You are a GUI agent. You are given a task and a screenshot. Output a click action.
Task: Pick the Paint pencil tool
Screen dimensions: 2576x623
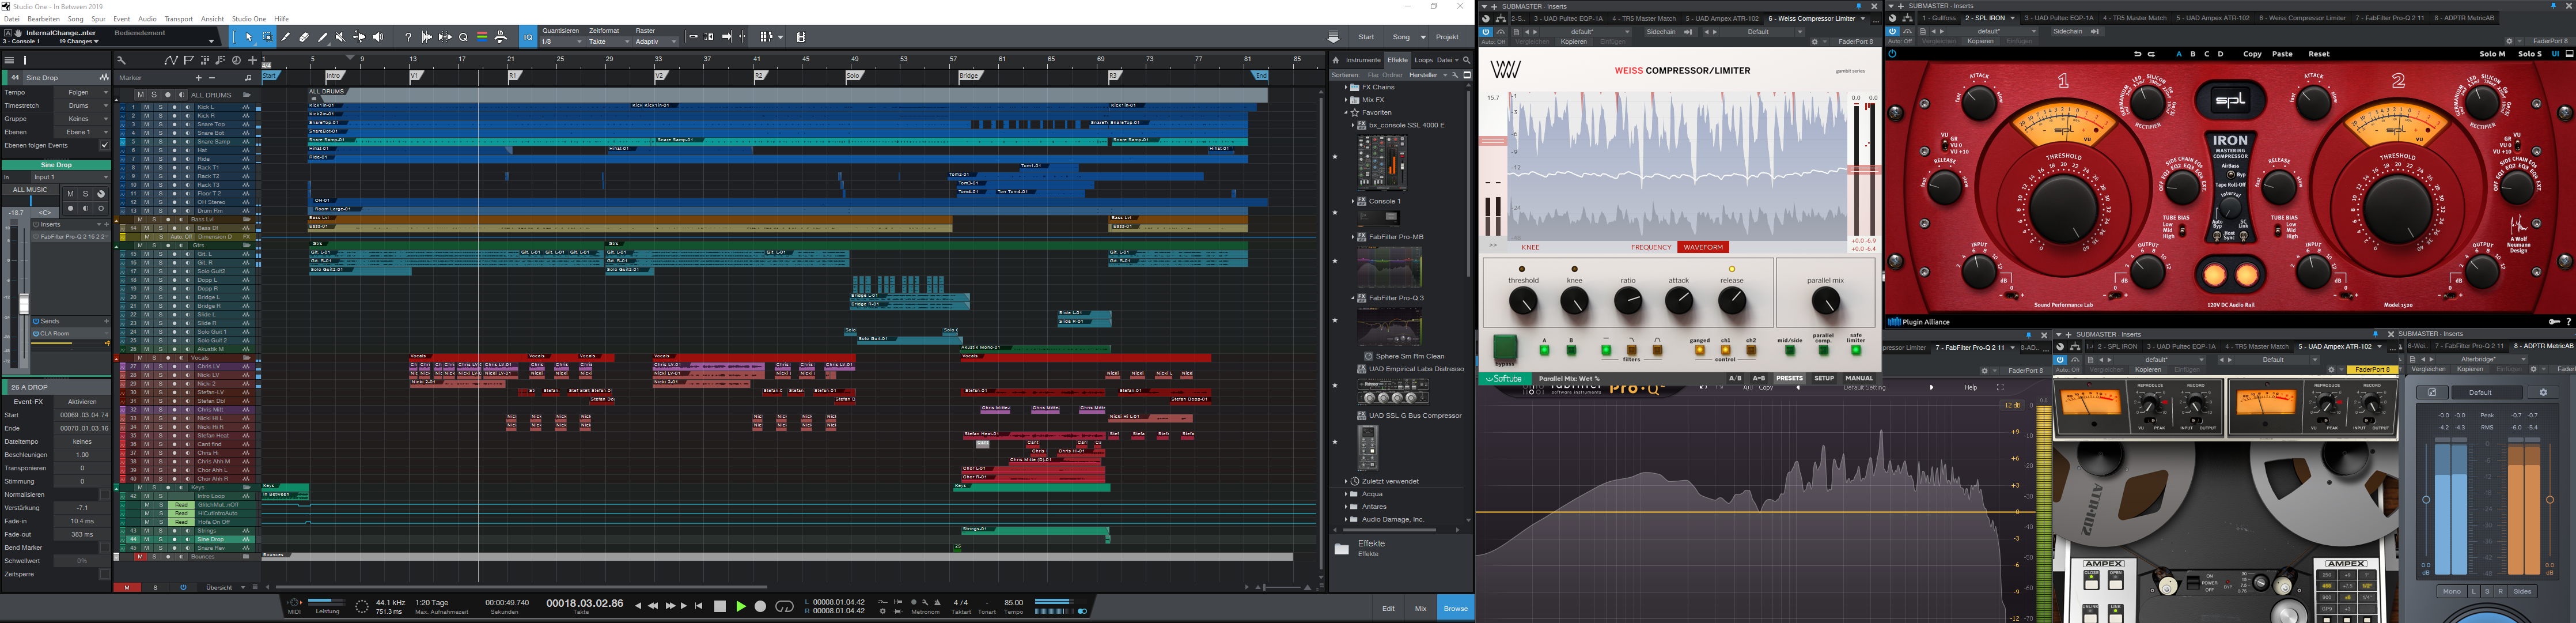pyautogui.click(x=323, y=37)
